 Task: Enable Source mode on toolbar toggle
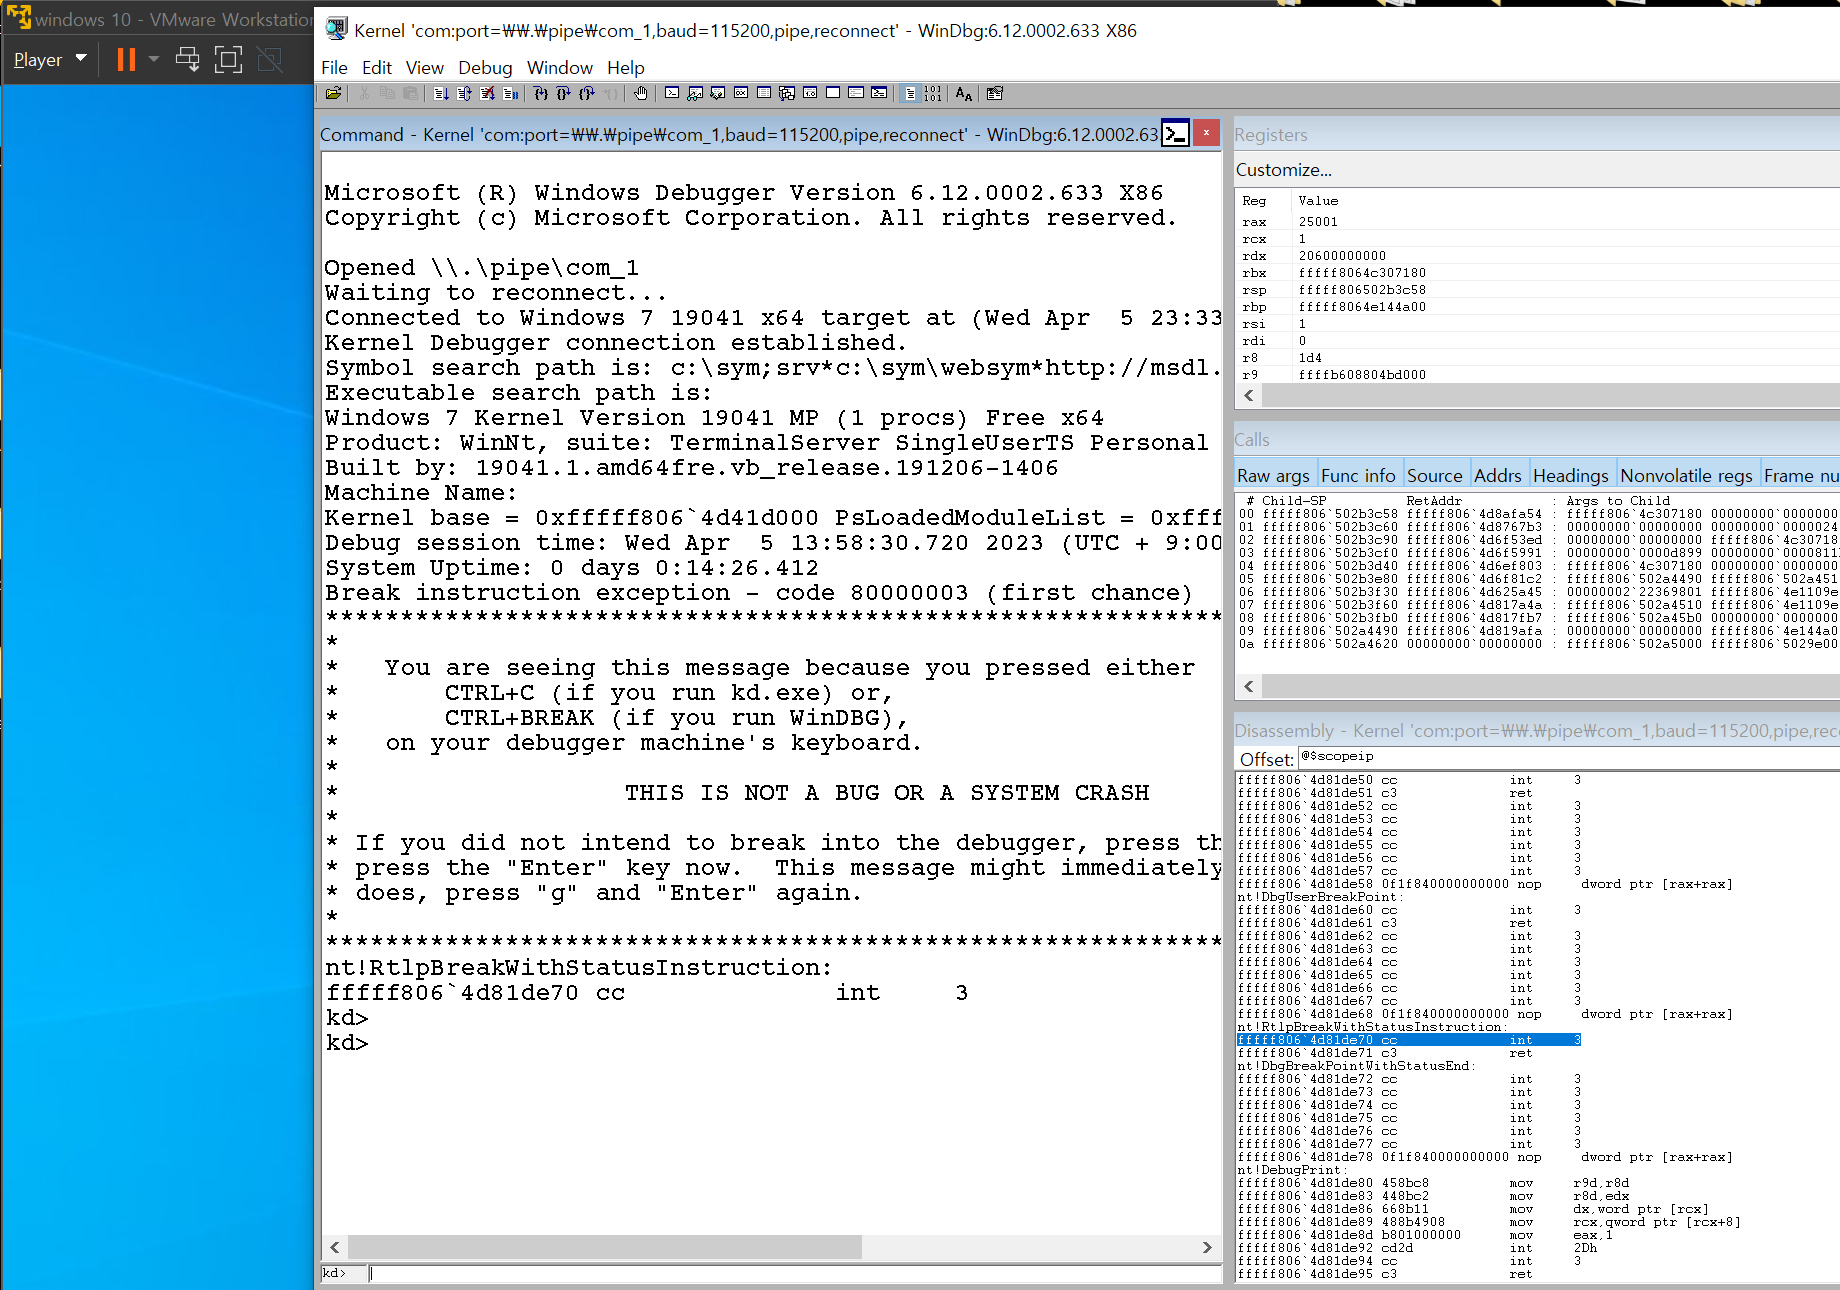point(910,93)
